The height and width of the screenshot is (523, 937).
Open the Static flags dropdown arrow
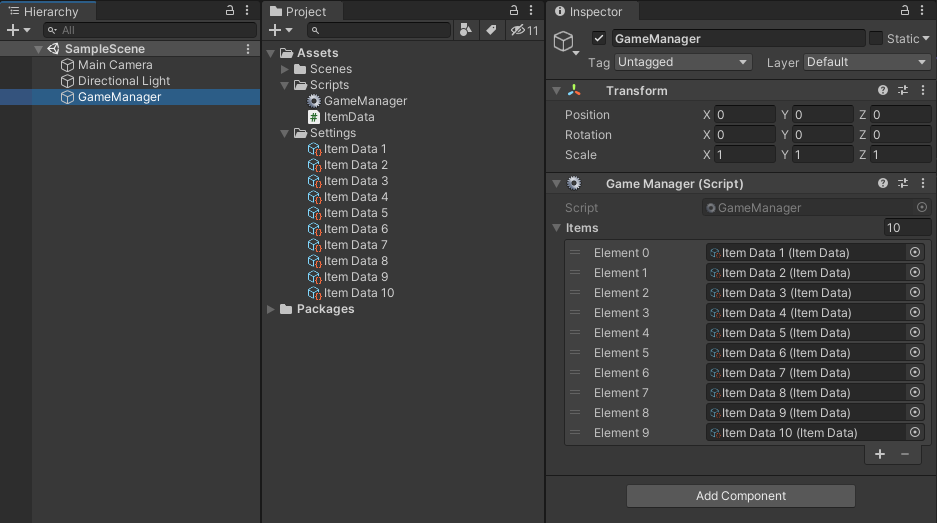[x=926, y=38]
